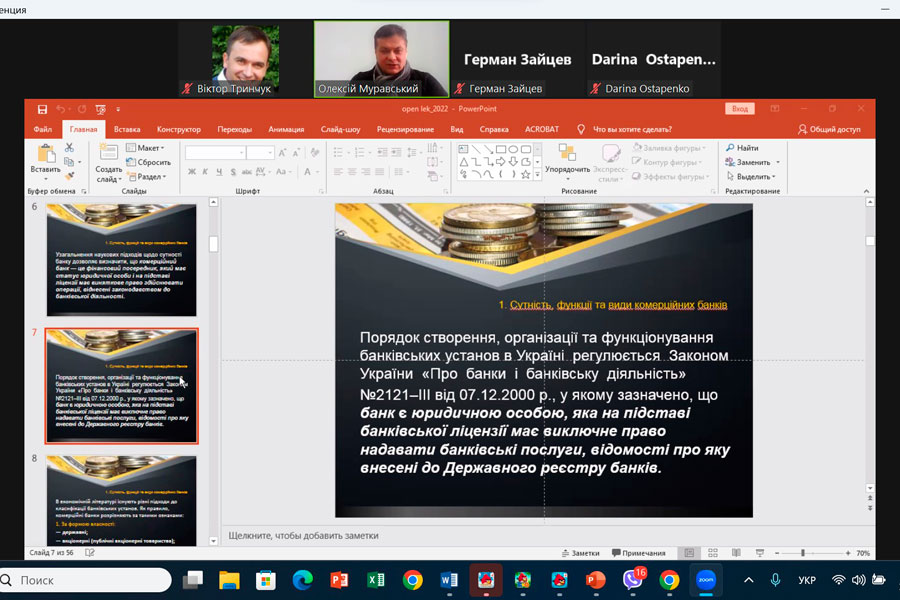The width and height of the screenshot is (900, 600).
Task: Open reading view from status bar
Action: point(734,553)
